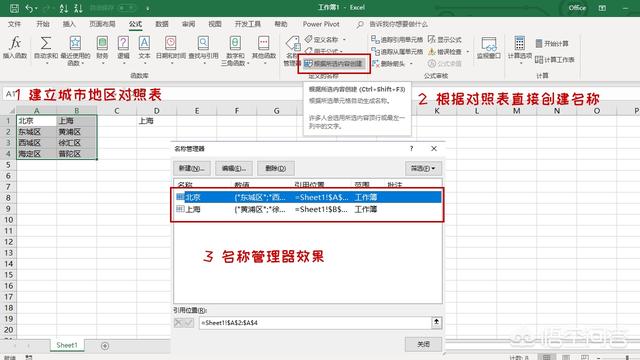Open the Logical (逻辑) functions icon
The width and height of the screenshot is (640, 360).
point(123,43)
